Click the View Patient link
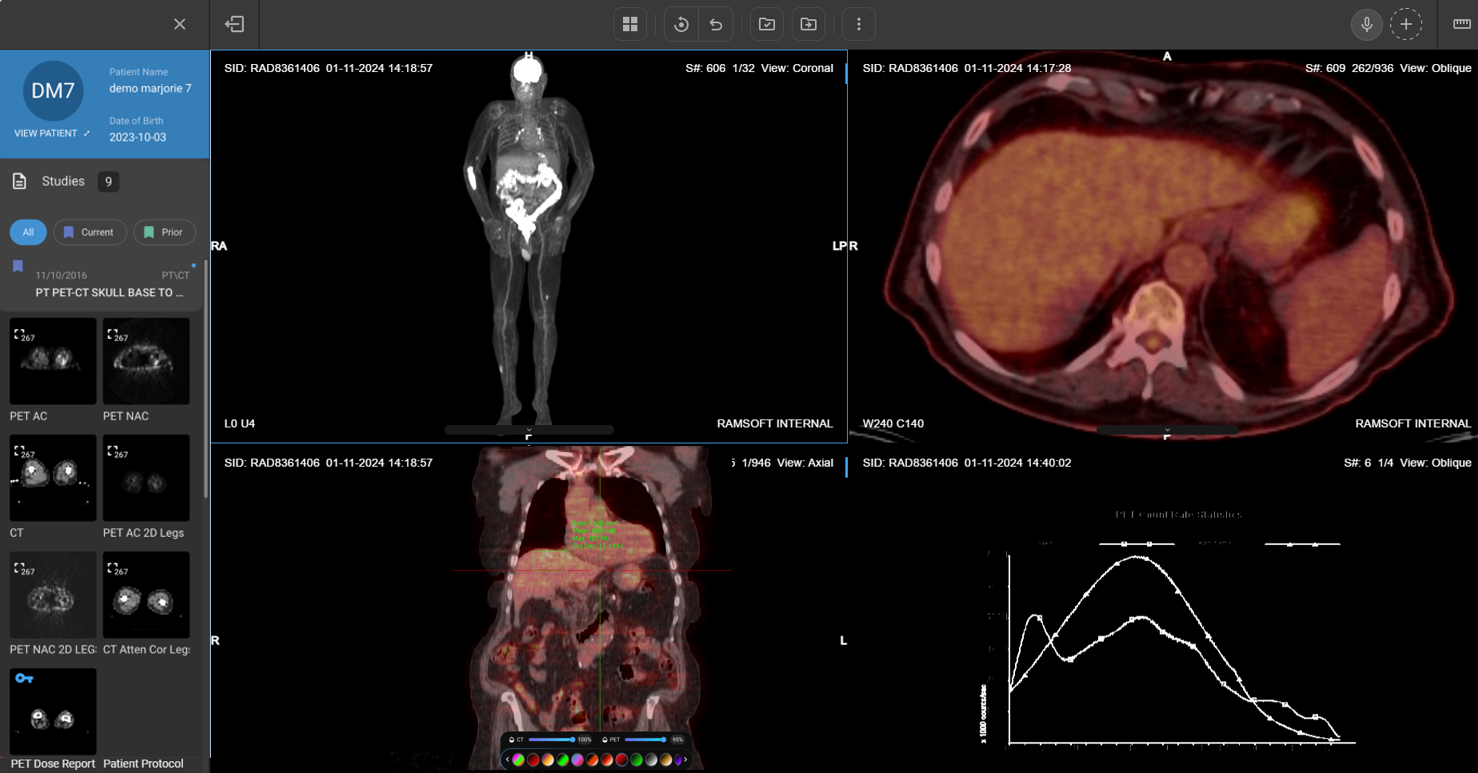Screen dimensions: 1478x773 point(52,133)
